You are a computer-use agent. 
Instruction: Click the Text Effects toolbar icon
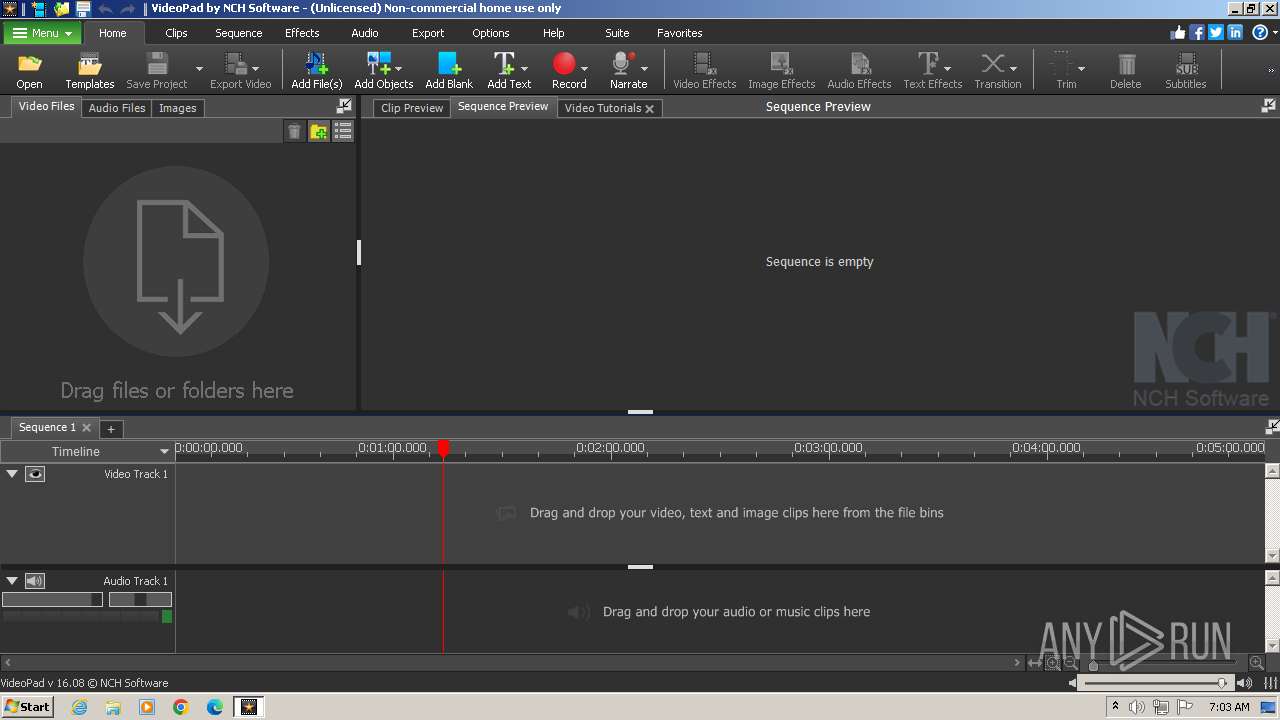point(928,65)
